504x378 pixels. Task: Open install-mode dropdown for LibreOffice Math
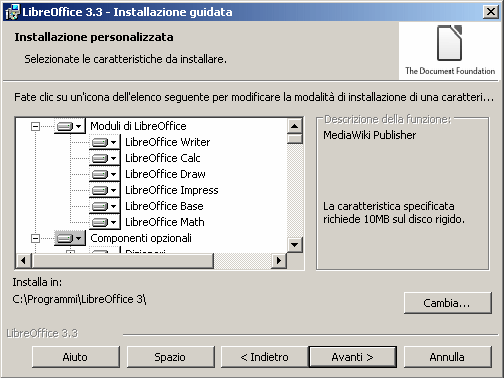click(x=105, y=222)
